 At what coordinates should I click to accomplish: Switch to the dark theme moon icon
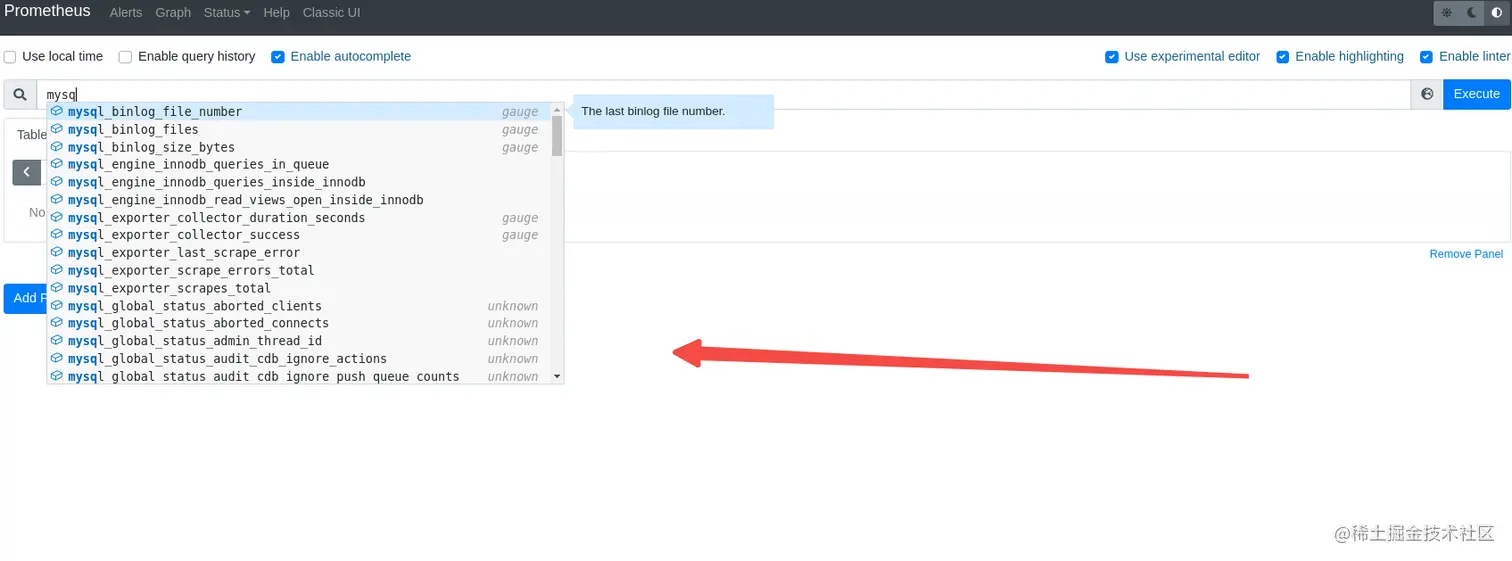pos(1472,13)
